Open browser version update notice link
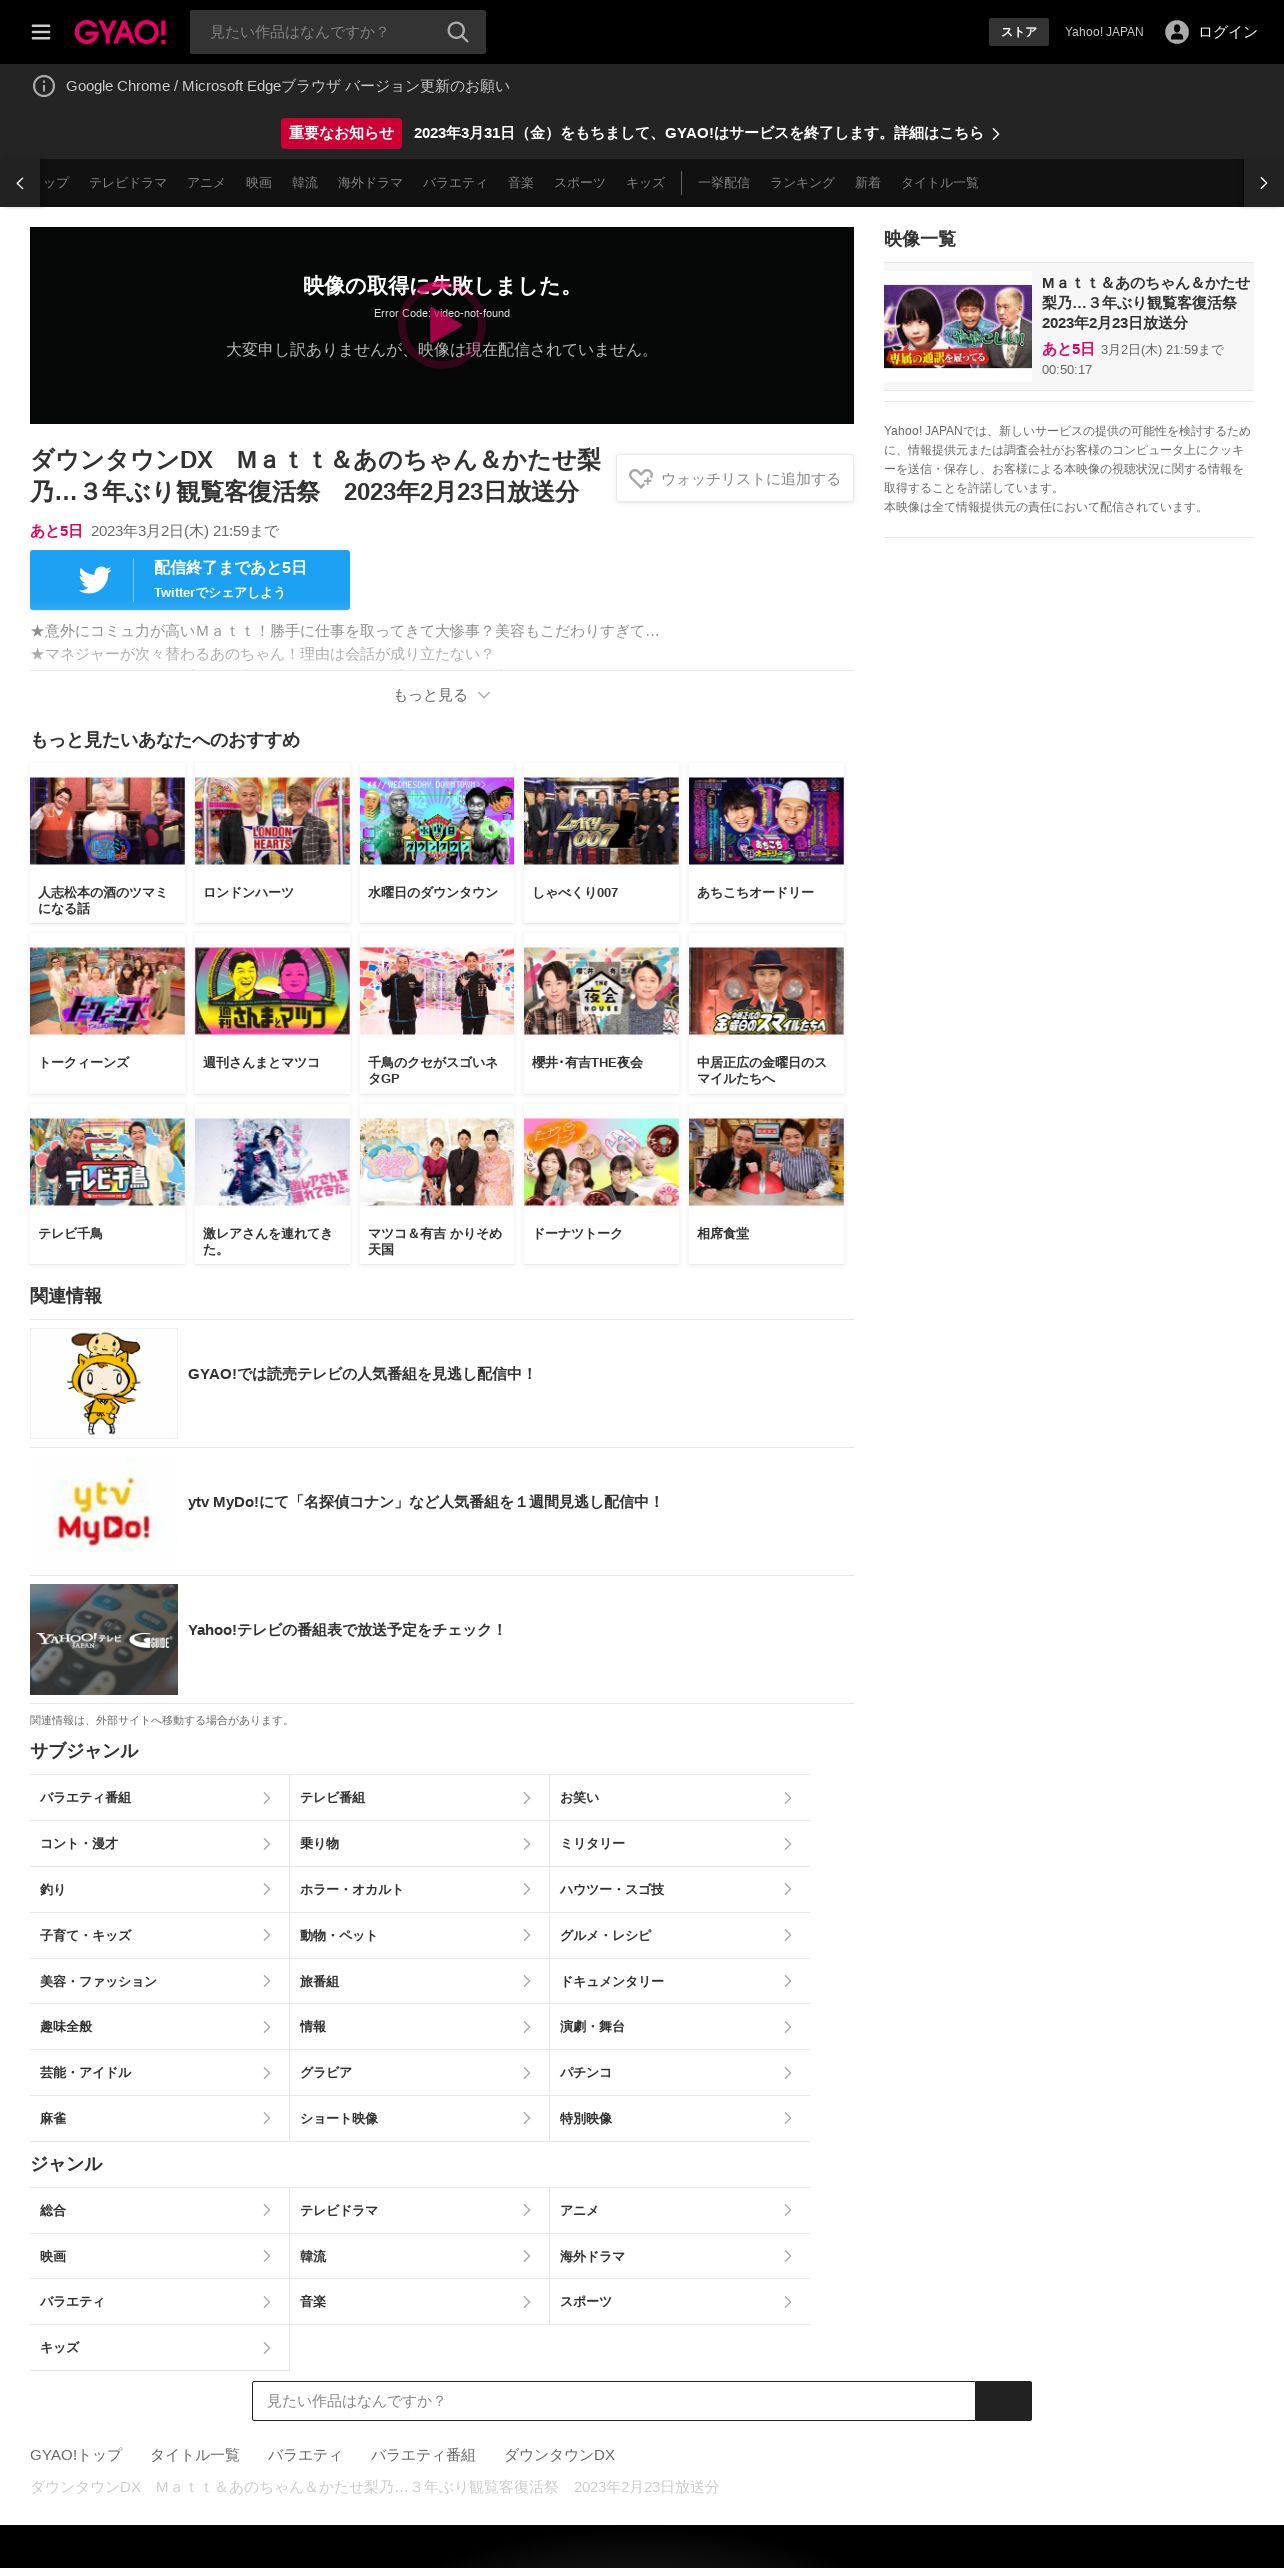 click(288, 86)
